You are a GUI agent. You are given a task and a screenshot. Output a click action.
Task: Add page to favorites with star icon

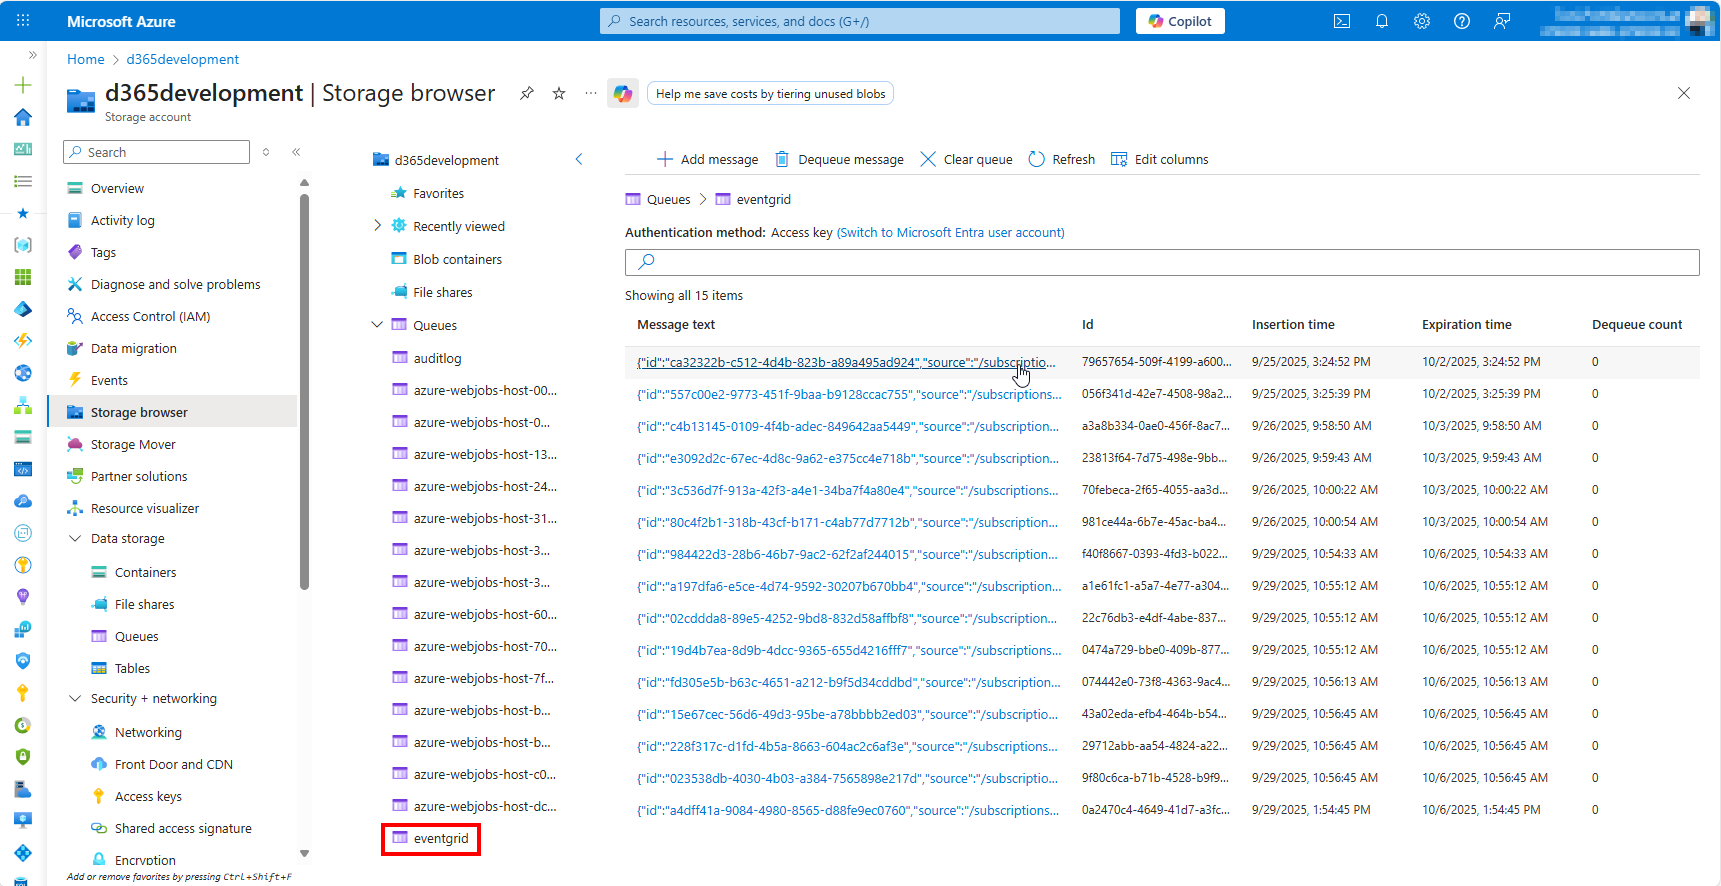coord(559,94)
